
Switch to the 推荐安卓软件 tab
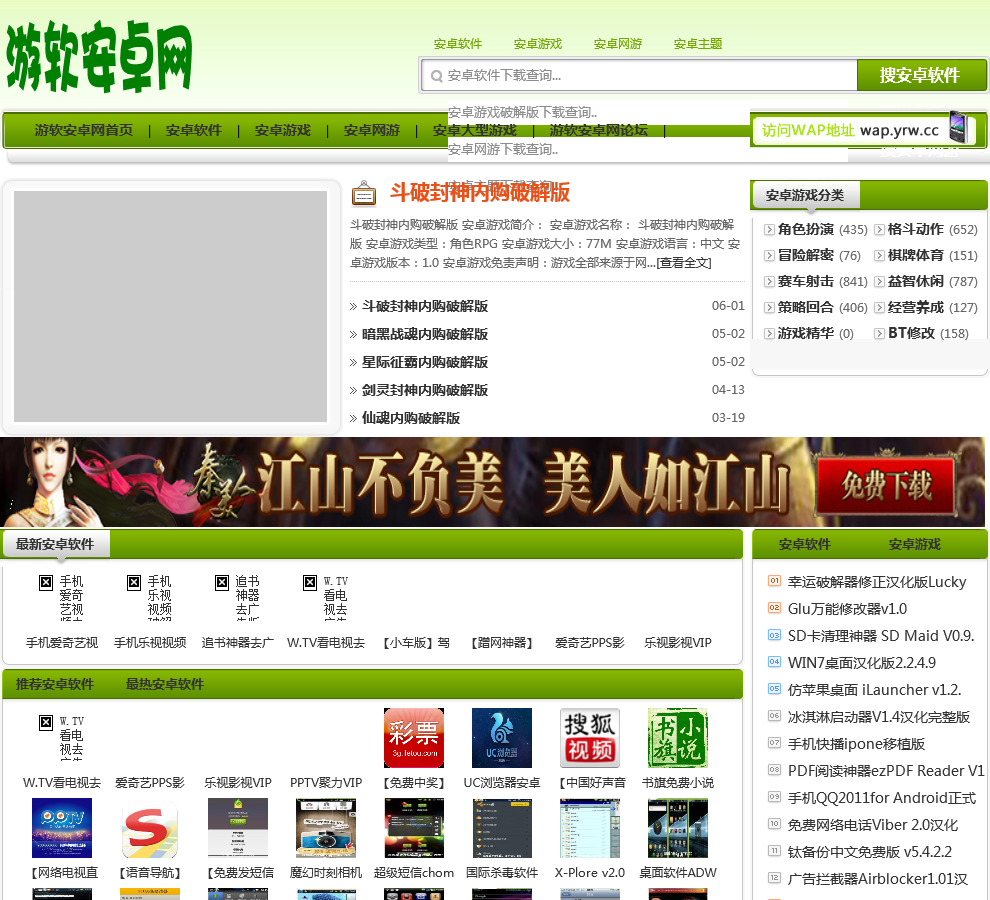point(55,684)
